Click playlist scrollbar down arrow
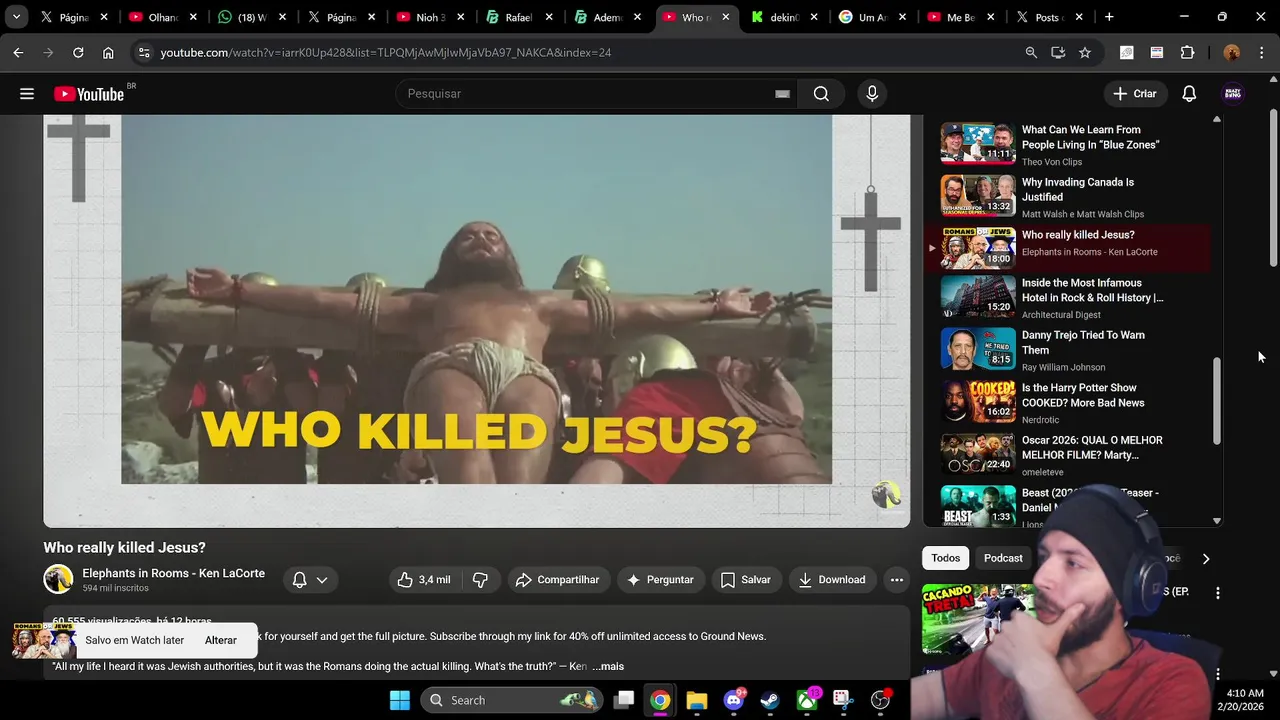1280x720 pixels. tap(1217, 521)
